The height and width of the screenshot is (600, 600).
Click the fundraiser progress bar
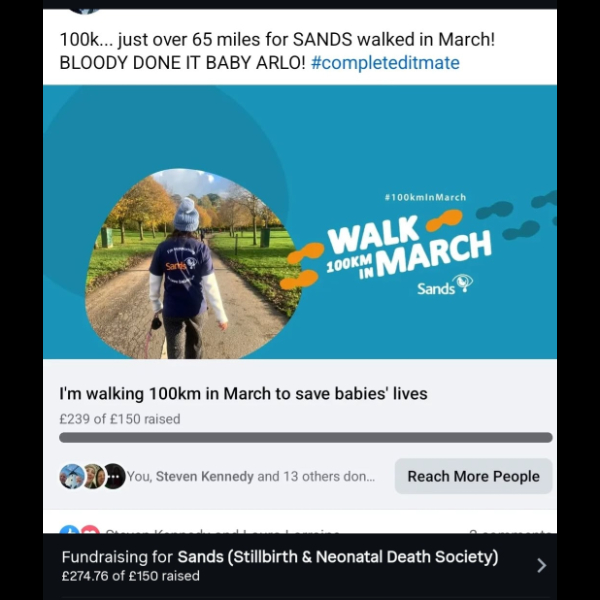click(x=305, y=437)
